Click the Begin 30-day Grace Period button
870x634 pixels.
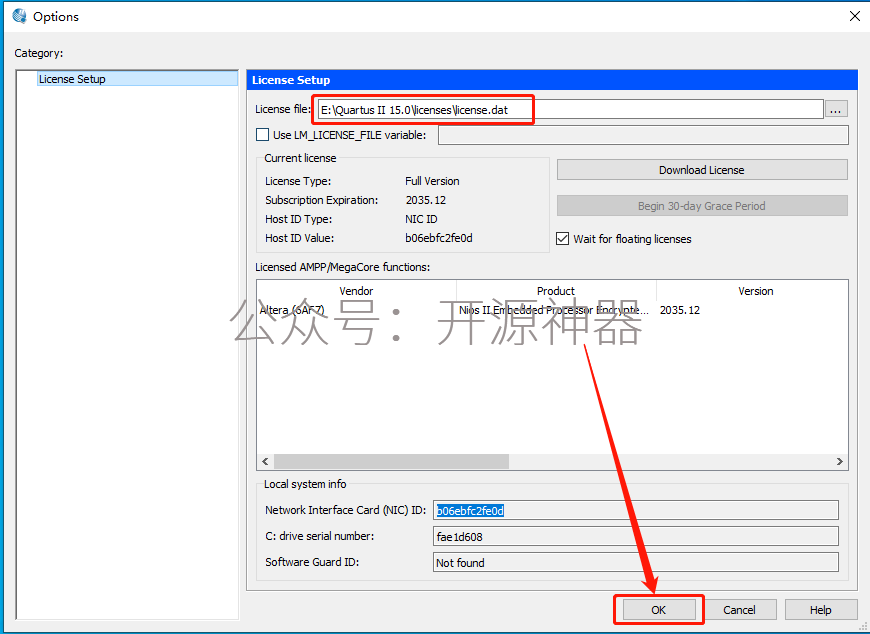pos(702,206)
